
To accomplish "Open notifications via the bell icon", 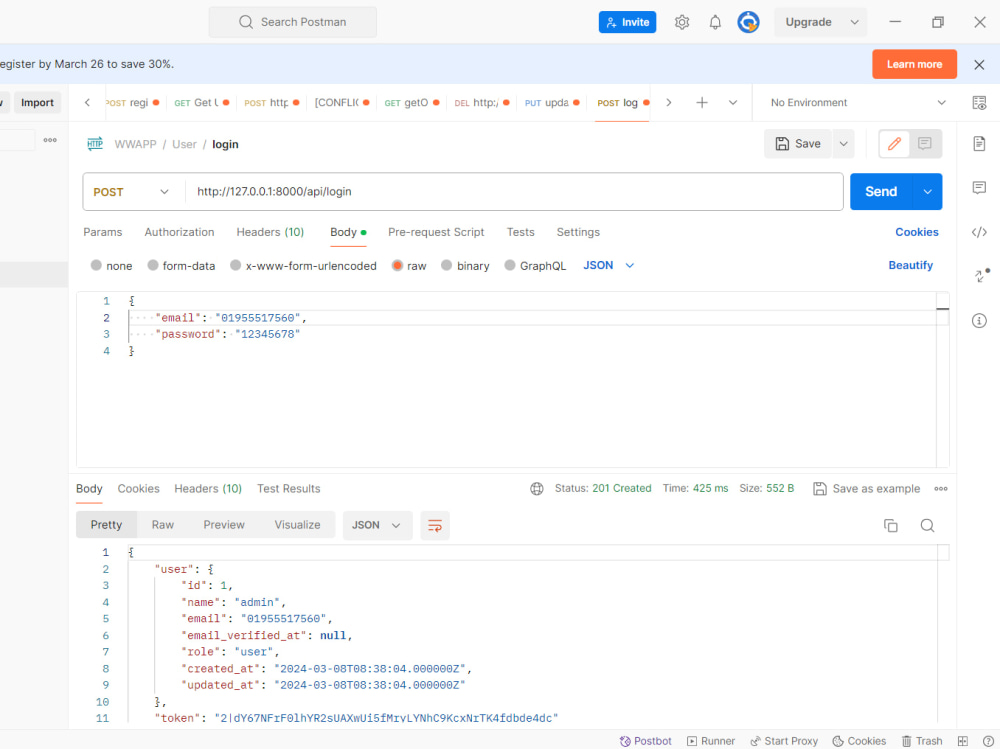I will pyautogui.click(x=715, y=21).
